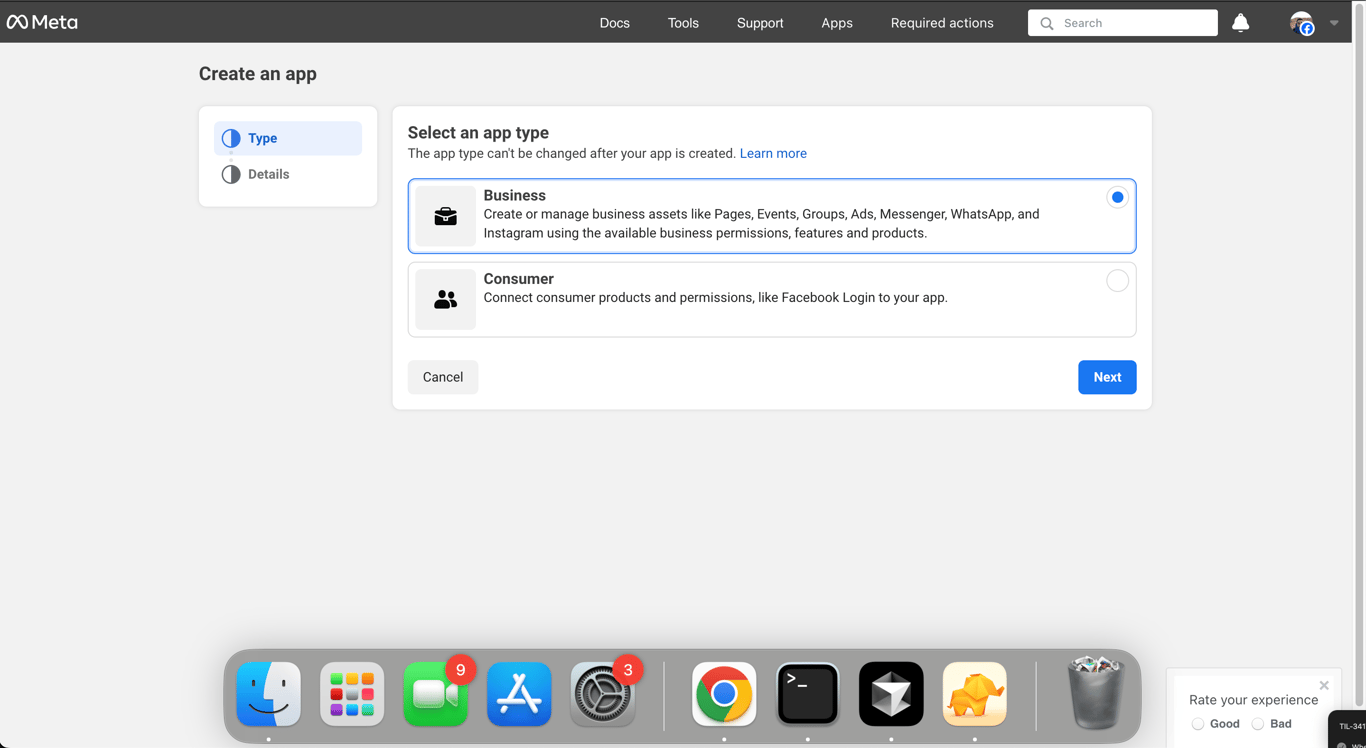1366x748 pixels.
Task: Open Terminal from the dock
Action: click(808, 694)
